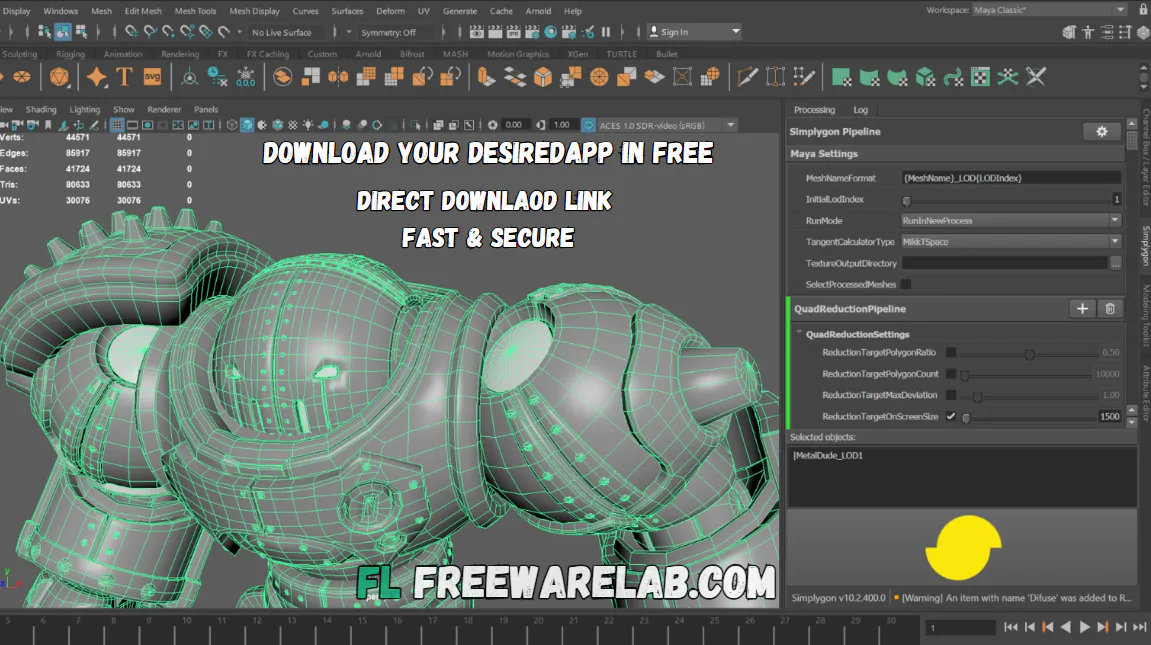Add a new pipeline with plus button
This screenshot has height=645, width=1151.
point(1082,309)
